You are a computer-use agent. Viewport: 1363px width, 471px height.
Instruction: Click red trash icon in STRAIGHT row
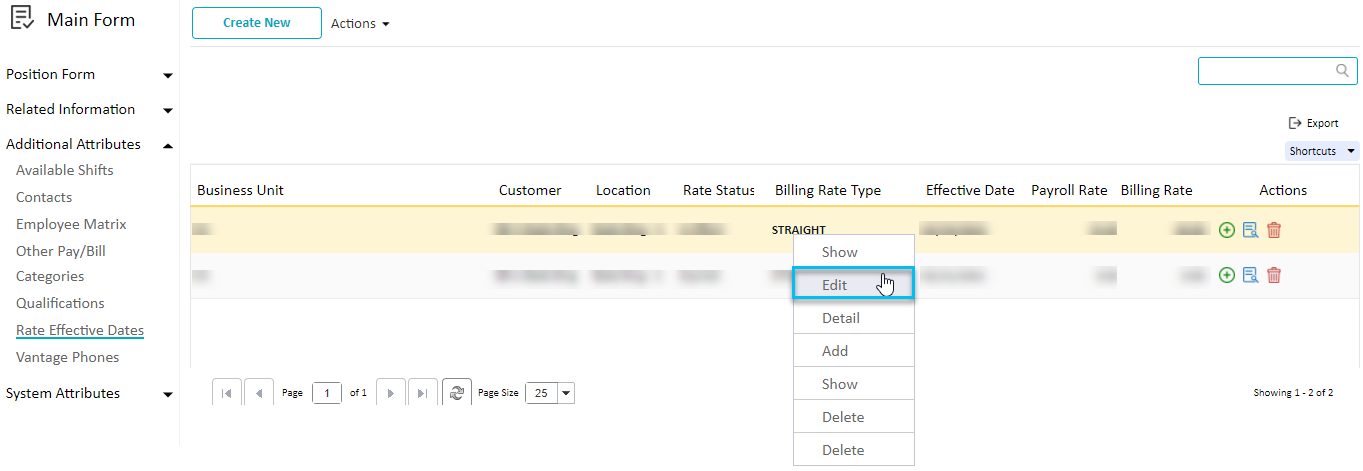click(x=1274, y=230)
